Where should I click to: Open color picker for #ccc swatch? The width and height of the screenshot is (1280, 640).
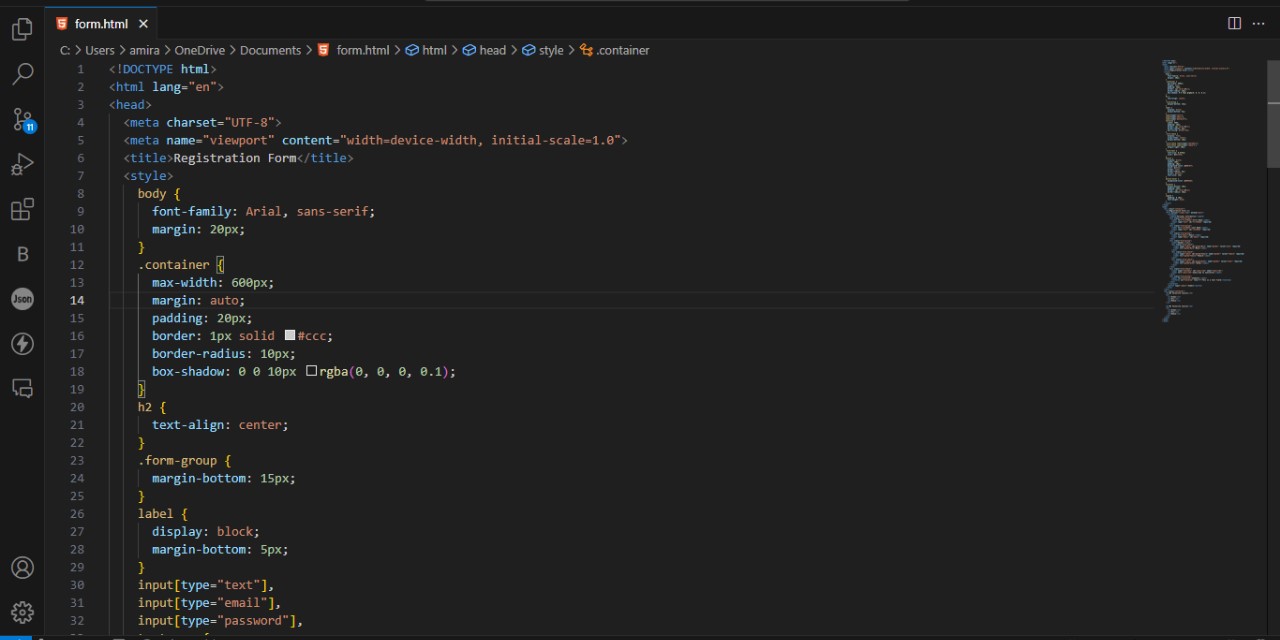290,336
